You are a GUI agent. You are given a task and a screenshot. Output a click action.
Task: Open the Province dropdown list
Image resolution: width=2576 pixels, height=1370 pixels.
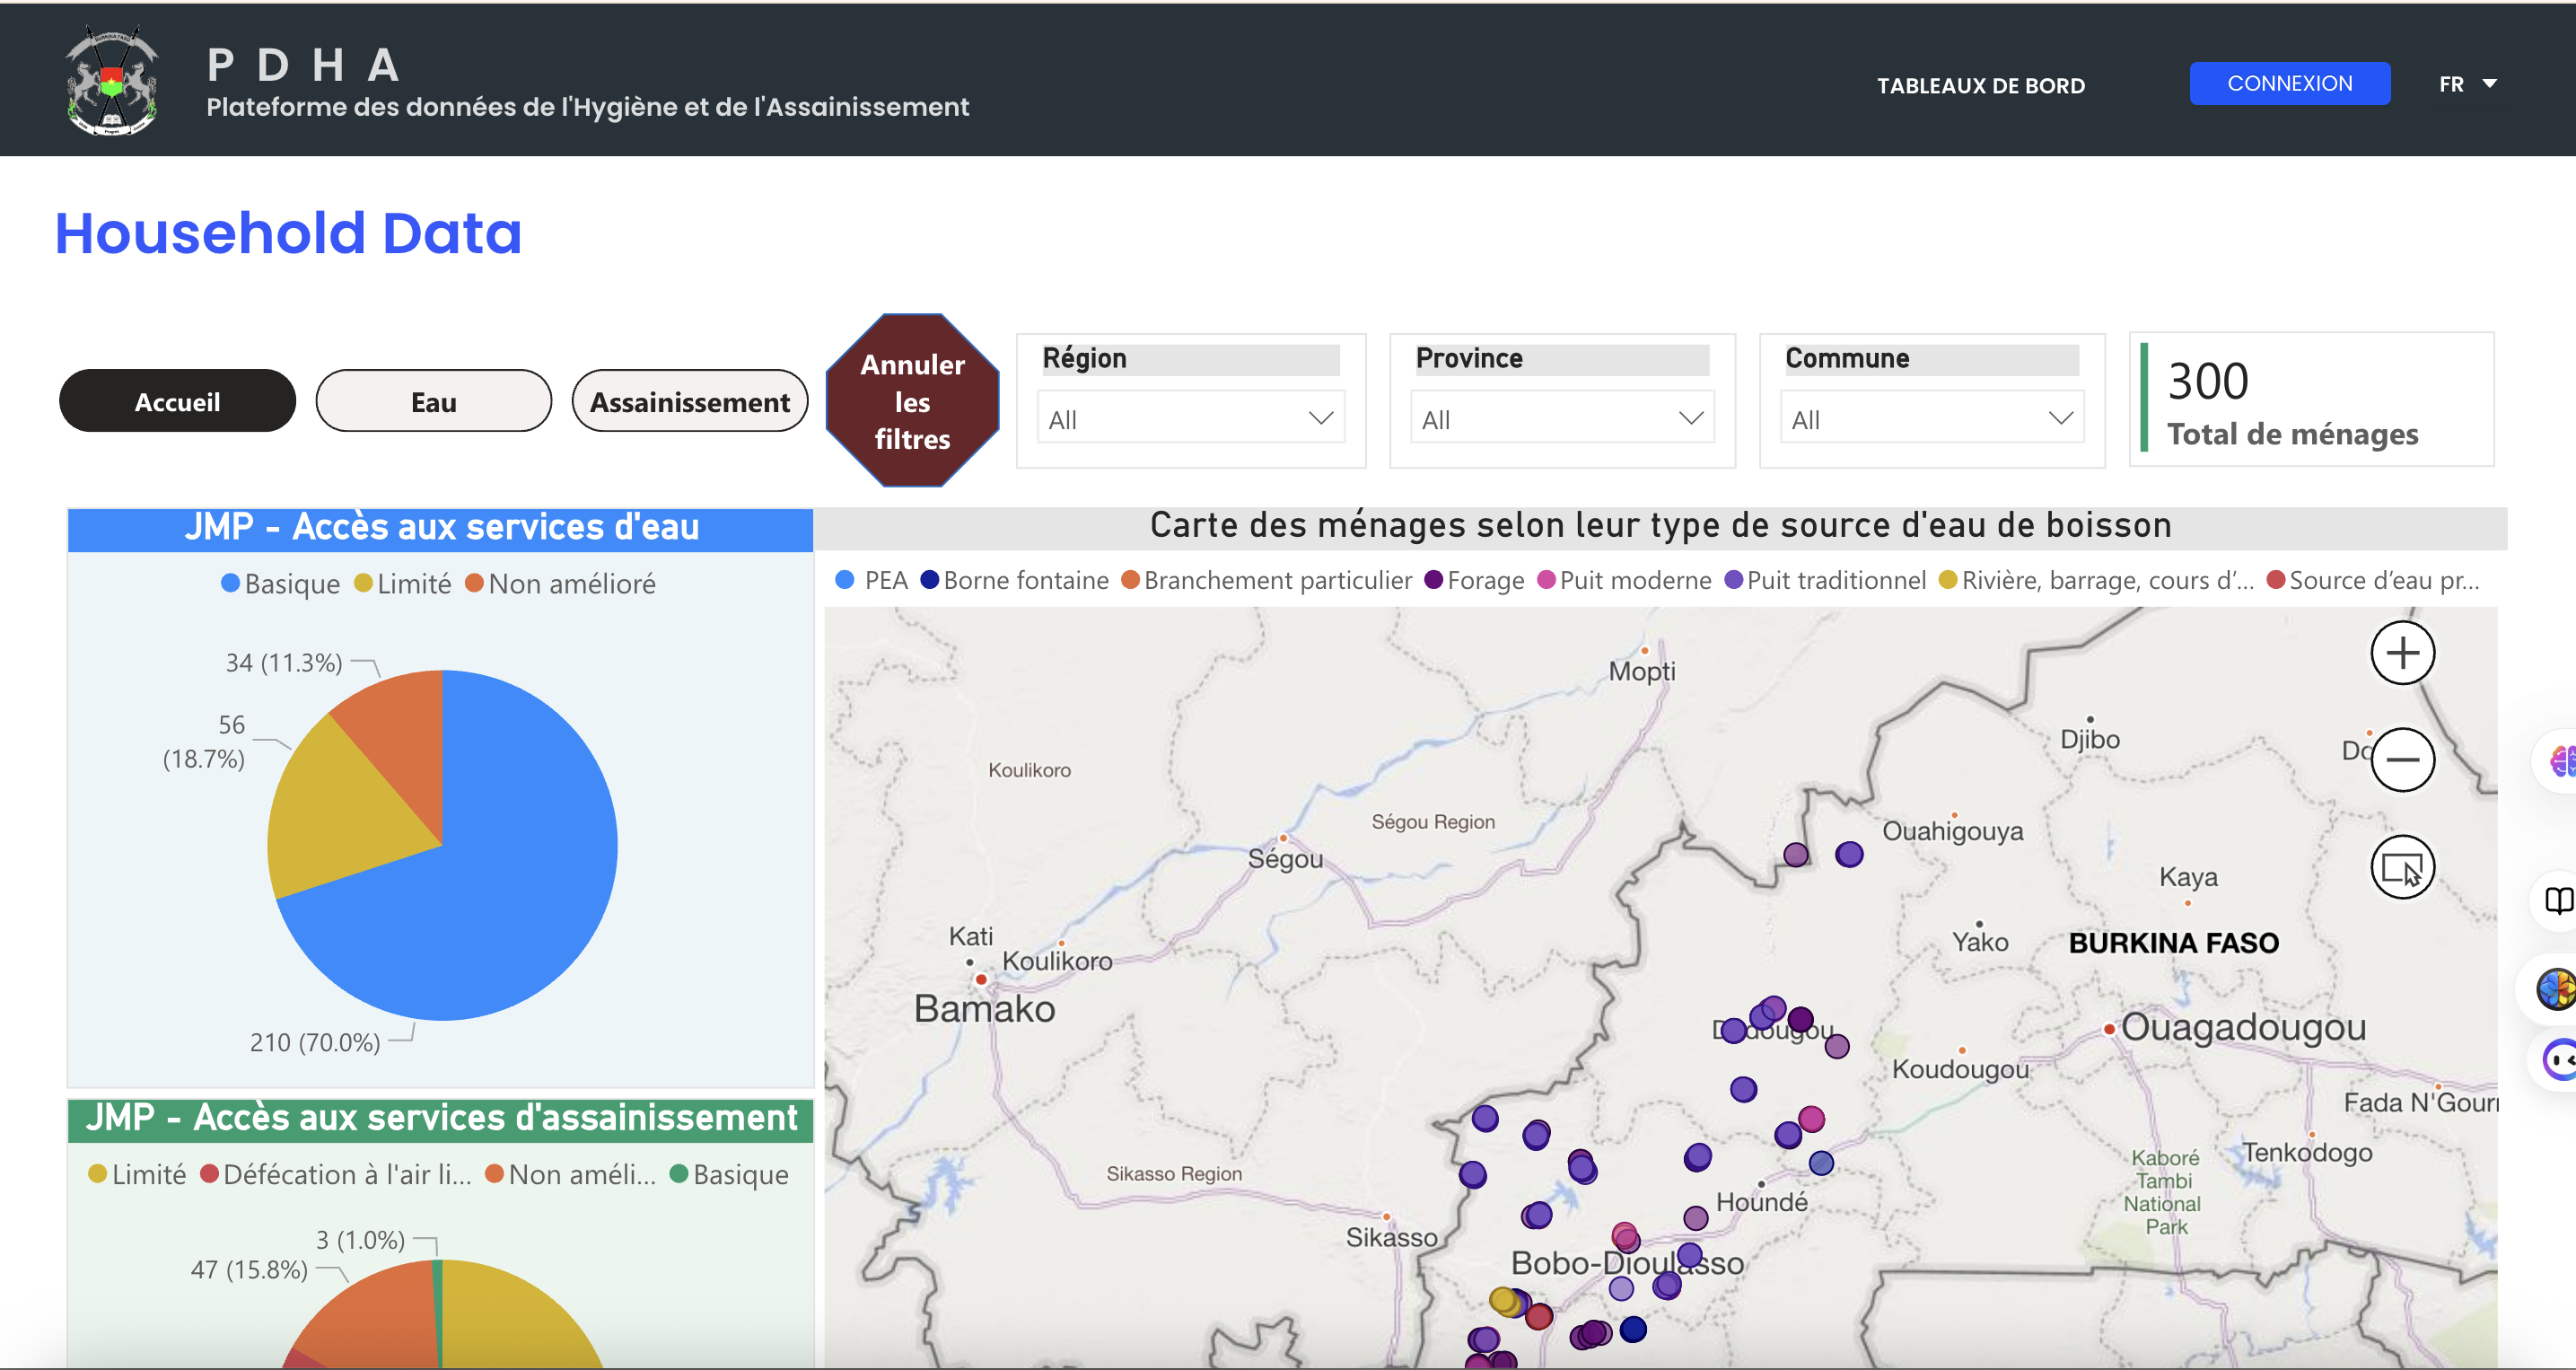point(1562,419)
